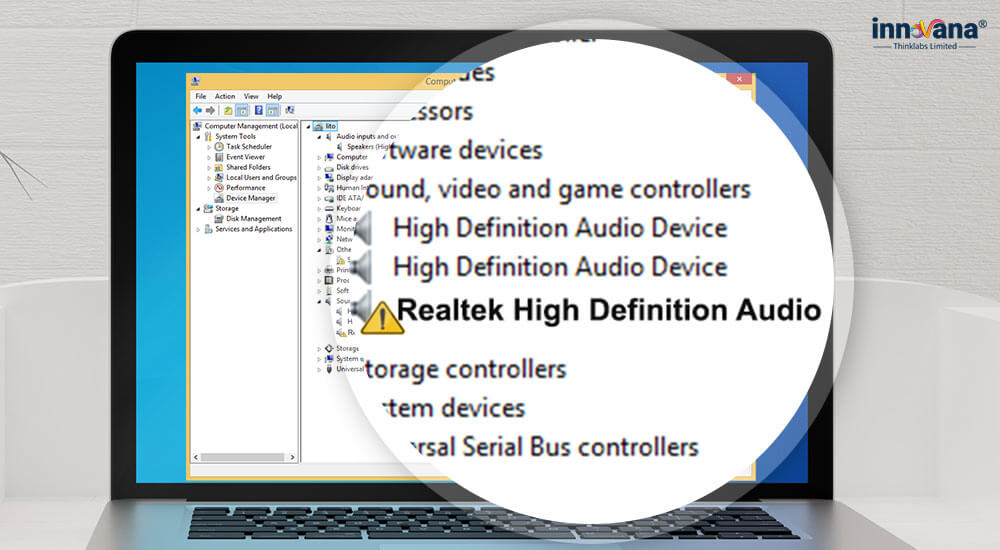This screenshot has width=1000, height=550.
Task: Expand the System devices category
Action: point(320,359)
